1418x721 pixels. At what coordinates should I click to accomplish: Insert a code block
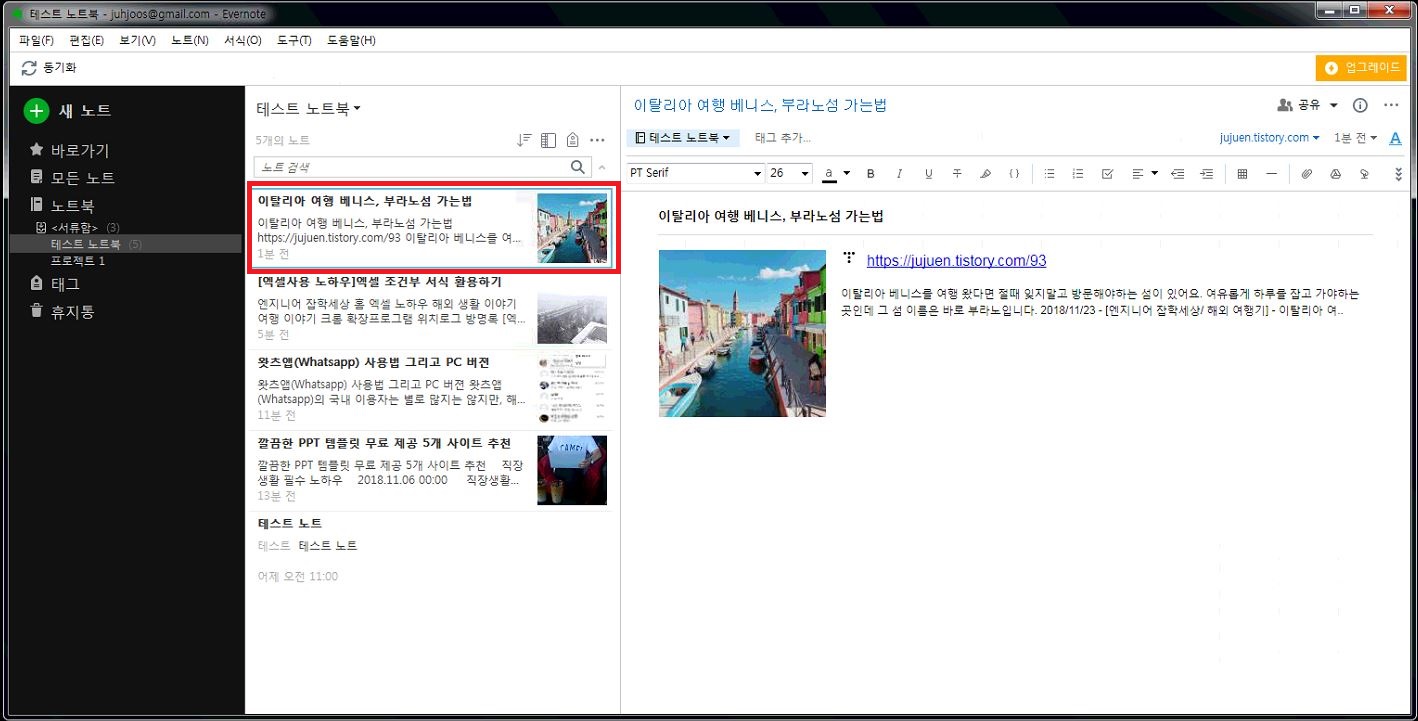coord(1014,174)
